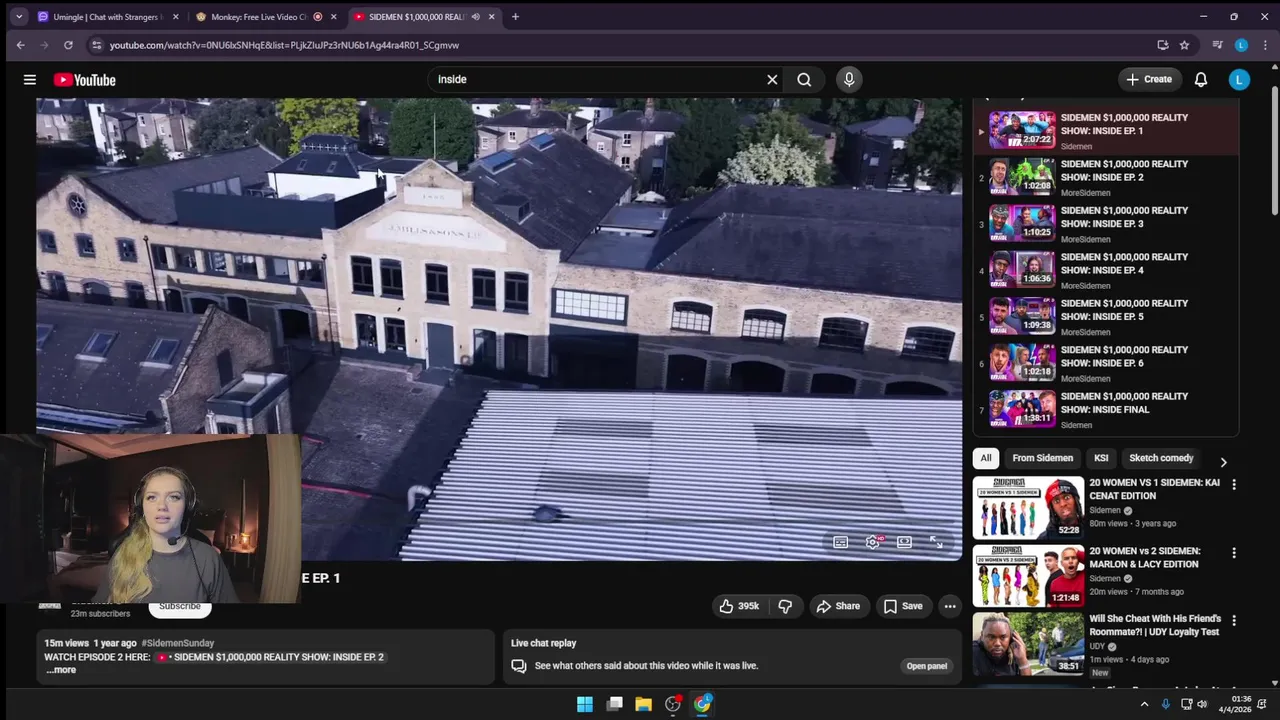Open video player settings gear
Screen dimensions: 1280x720
coord(873,542)
